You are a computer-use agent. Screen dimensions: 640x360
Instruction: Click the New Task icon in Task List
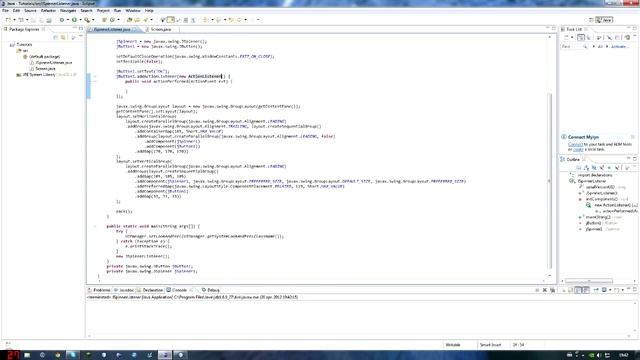pos(566,37)
